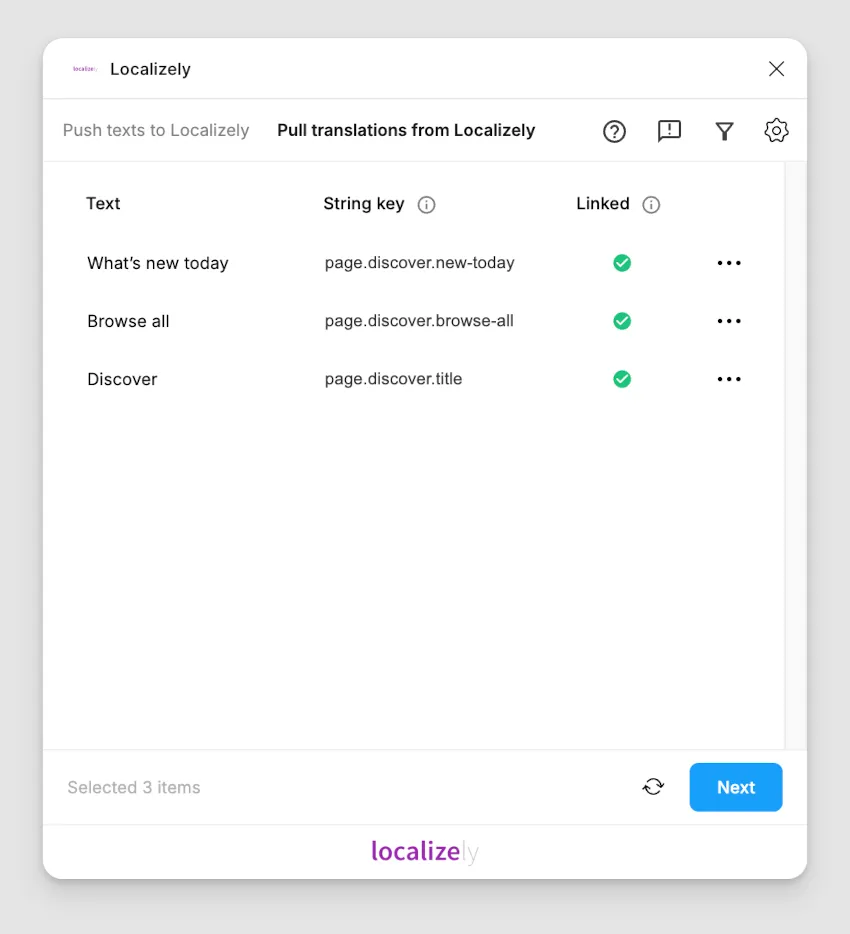Open the filter funnel icon

pos(724,131)
